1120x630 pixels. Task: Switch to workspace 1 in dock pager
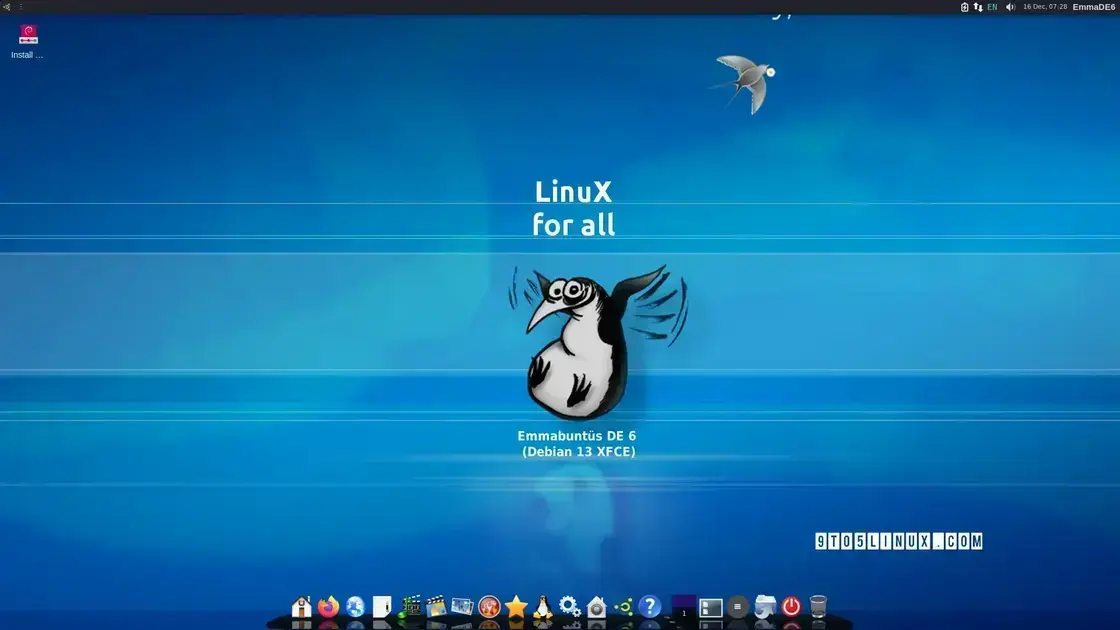coord(684,606)
